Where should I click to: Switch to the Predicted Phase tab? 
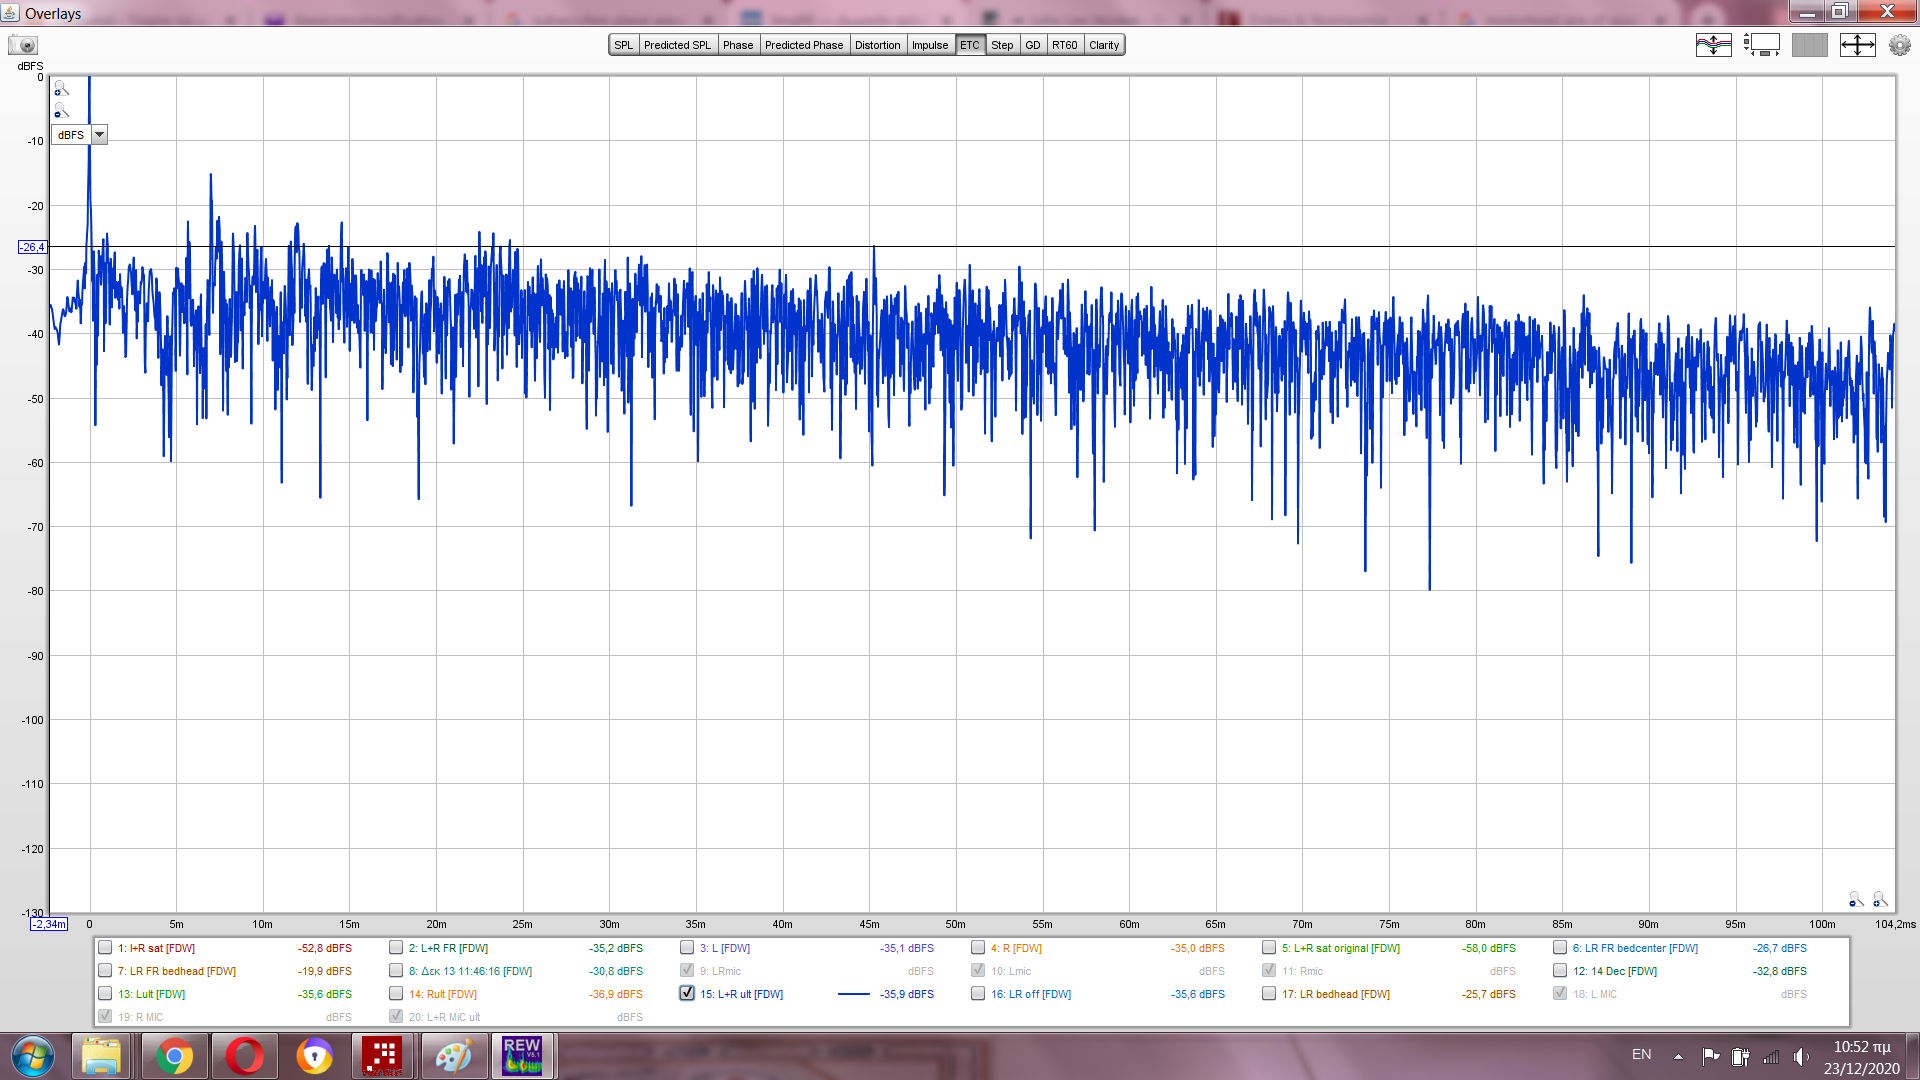point(804,45)
